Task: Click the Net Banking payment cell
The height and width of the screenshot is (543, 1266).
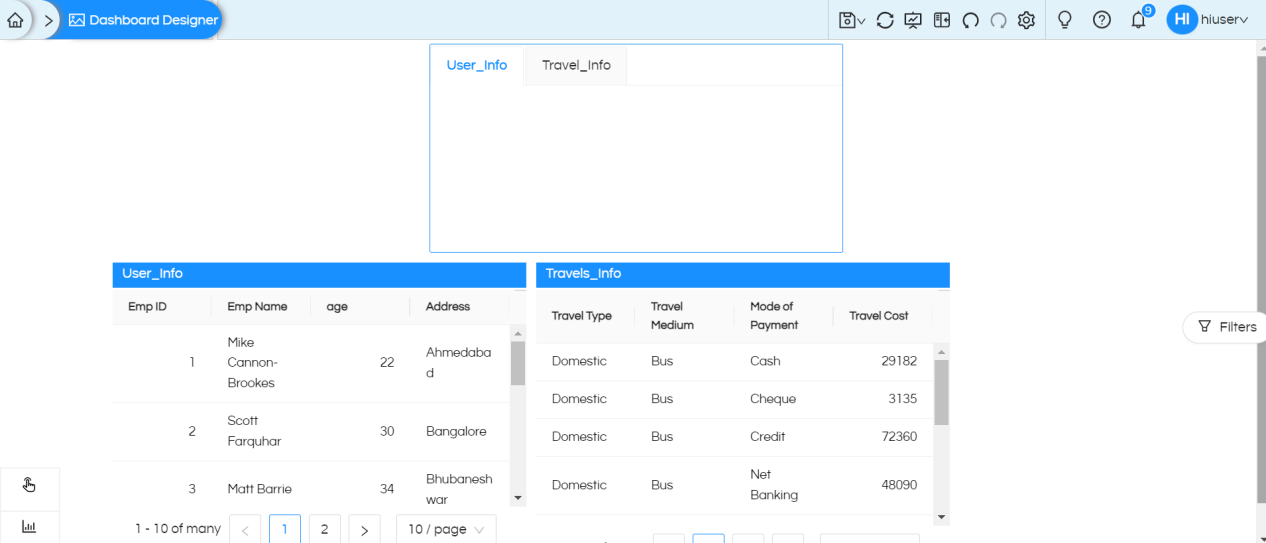Action: [783, 485]
